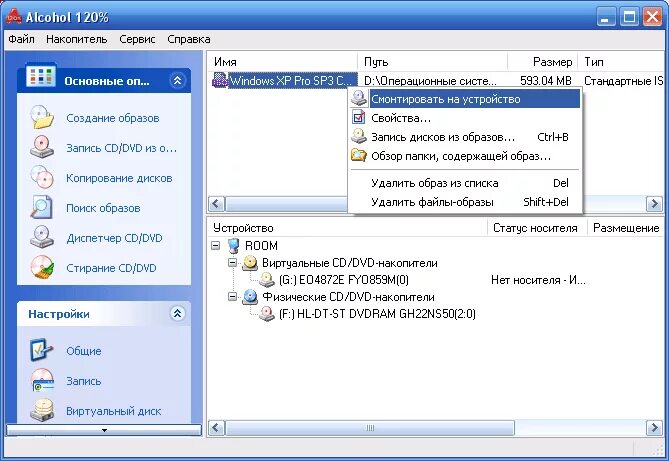This screenshot has width=669, height=461.
Task: Collapse the Основные операции panel chevron
Action: pos(177,80)
